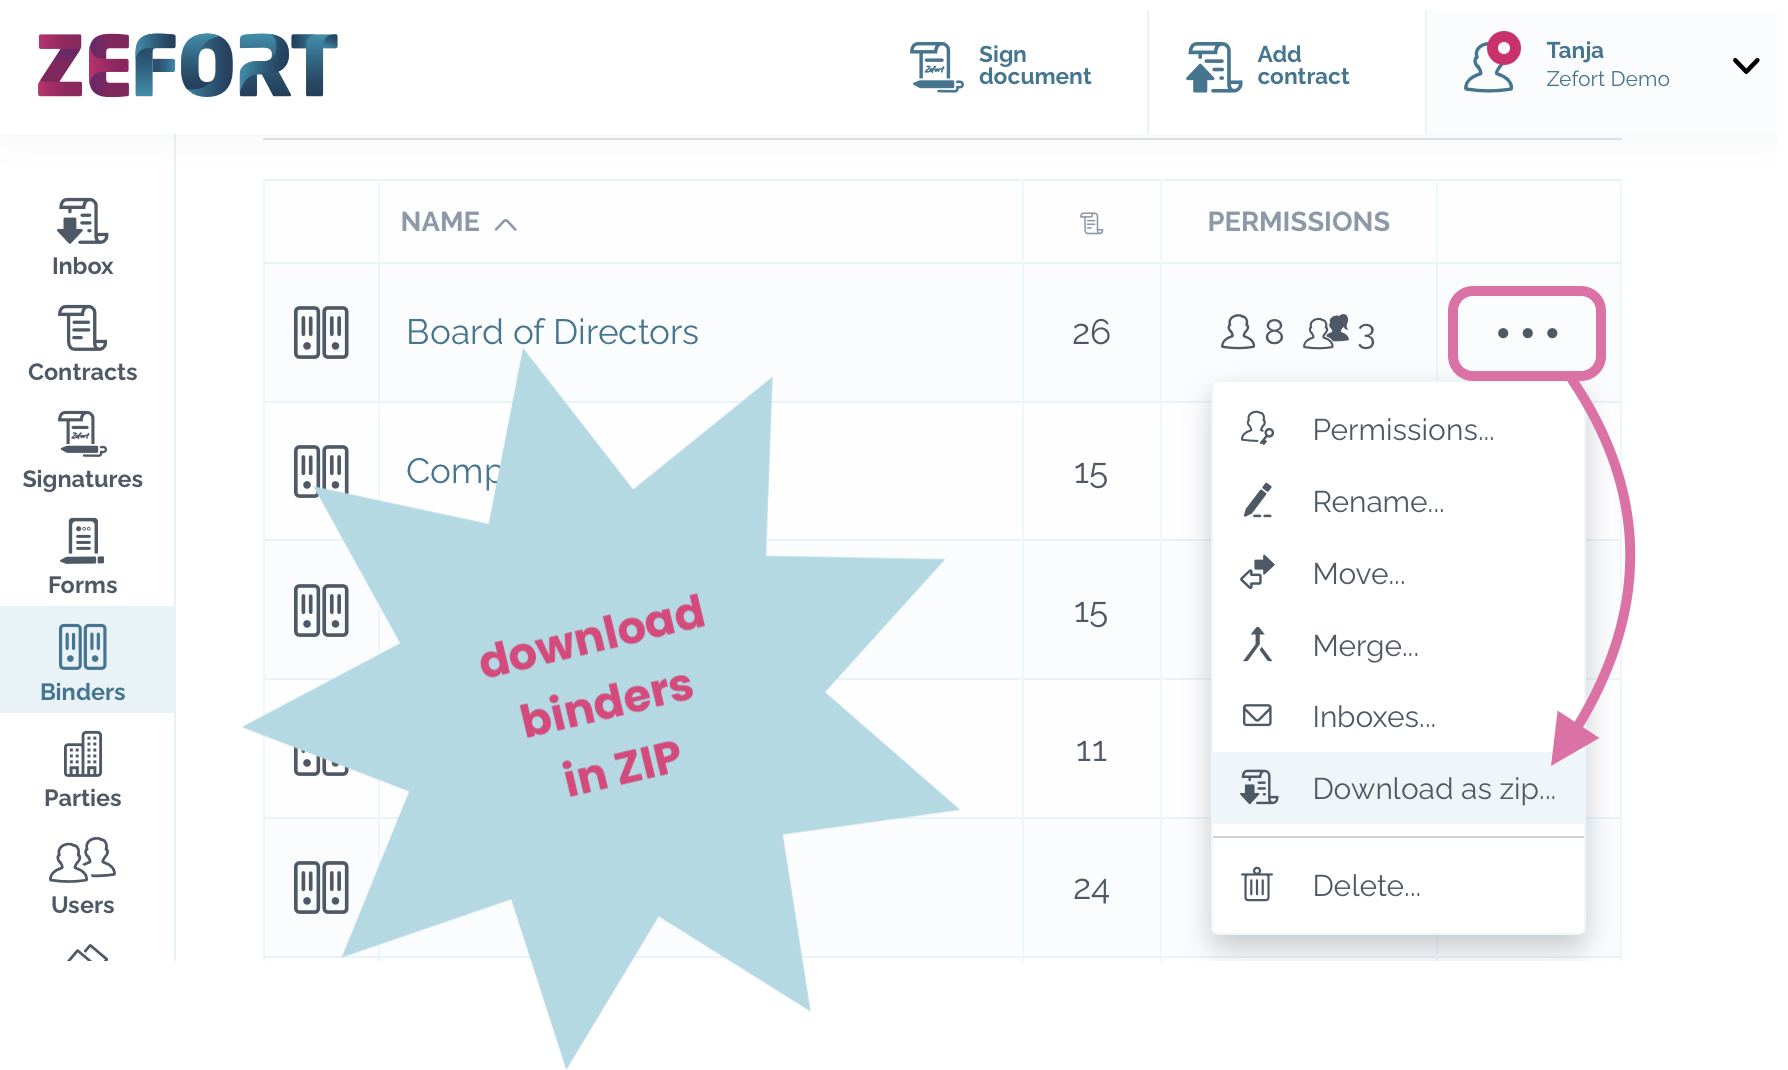Click the Board of Directors binder icon
The width and height of the screenshot is (1788, 1070).
[321, 332]
